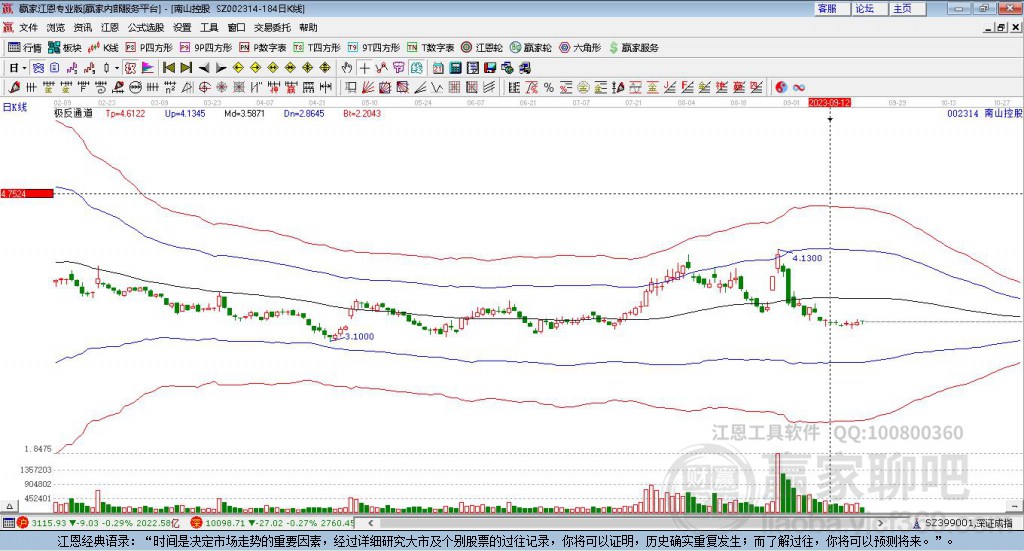
Task: Open the 江恩轮 Gann wheel
Action: [x=482, y=48]
